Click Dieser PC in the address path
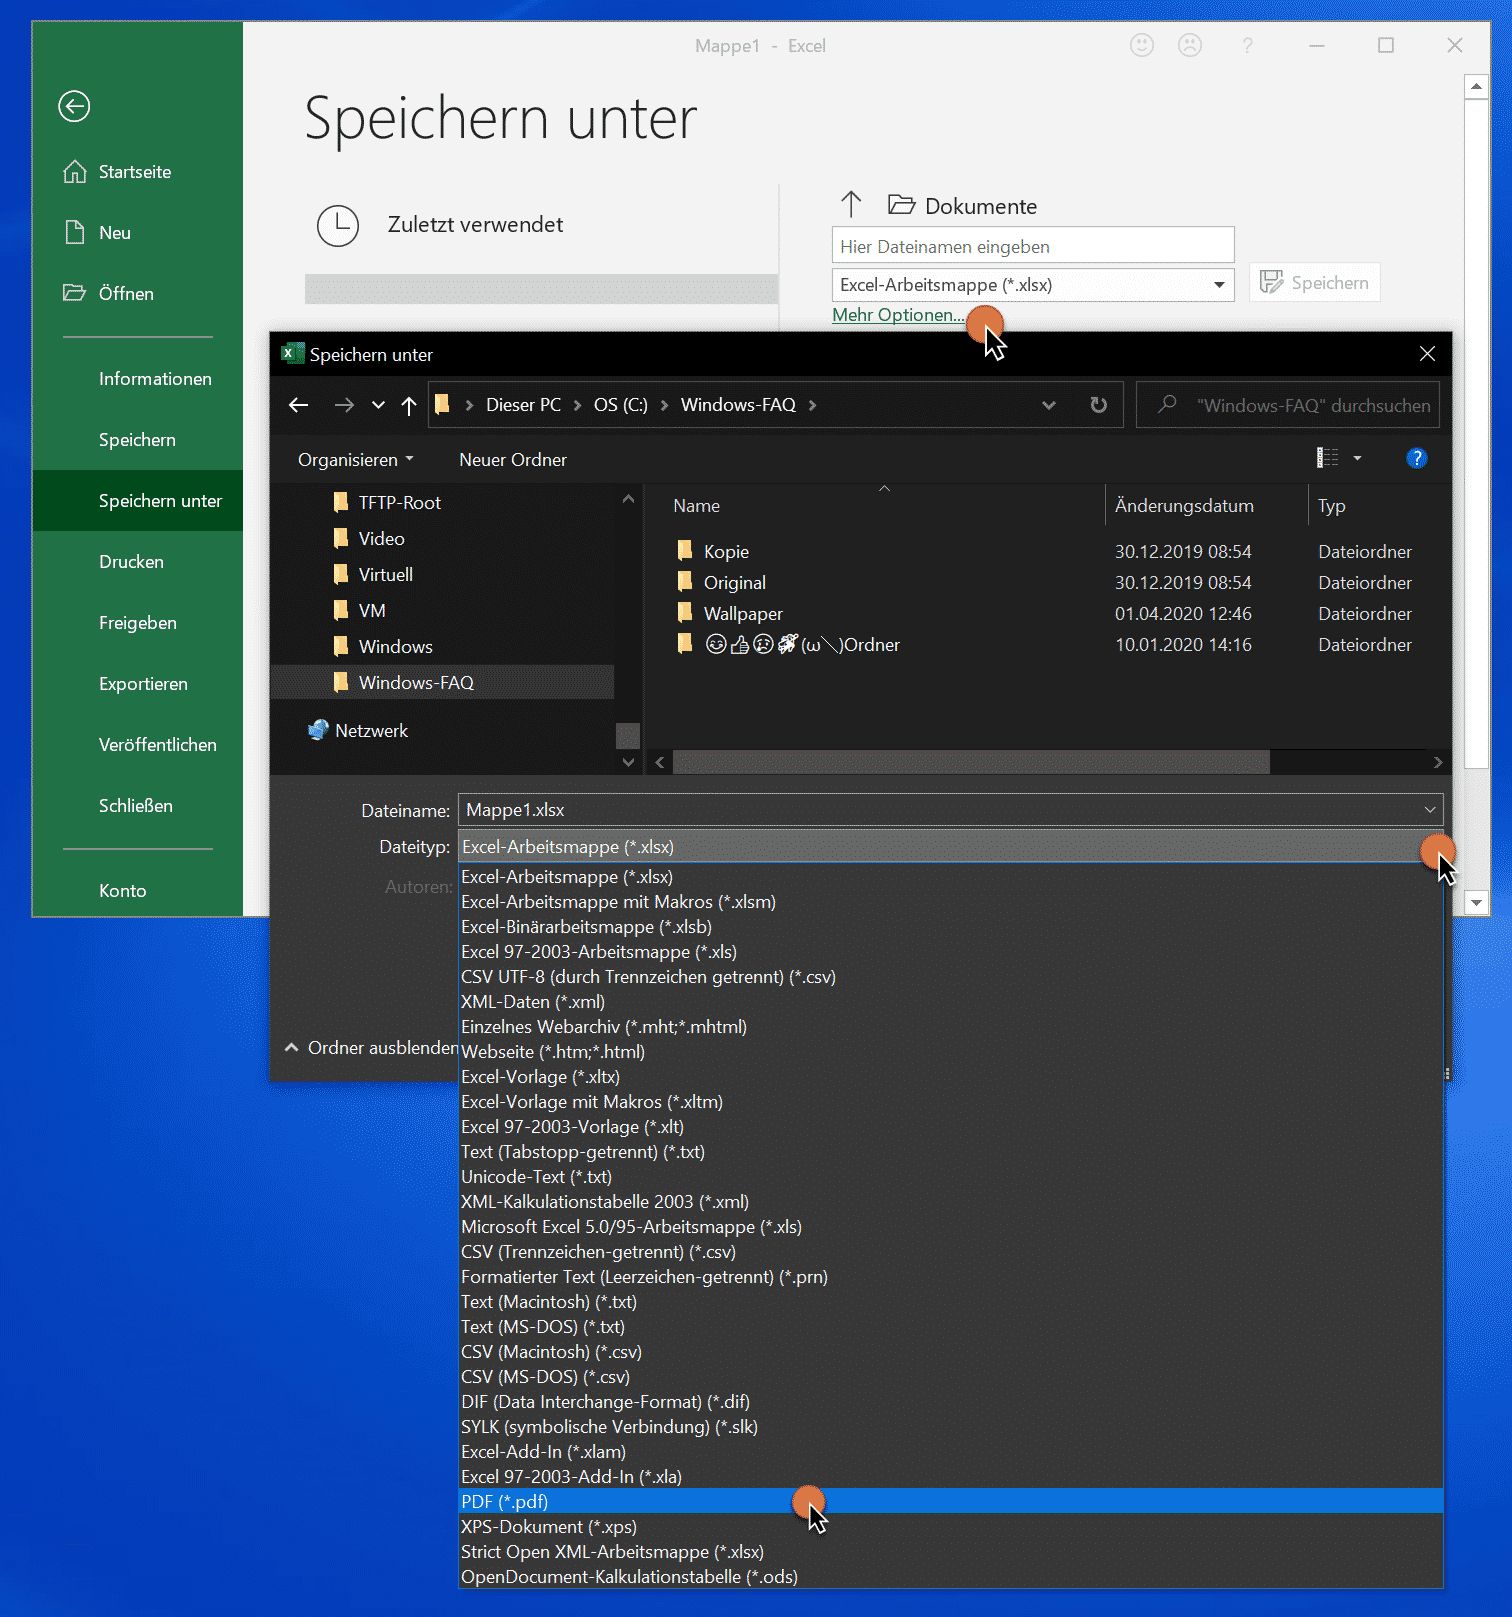1512x1617 pixels. pos(523,405)
